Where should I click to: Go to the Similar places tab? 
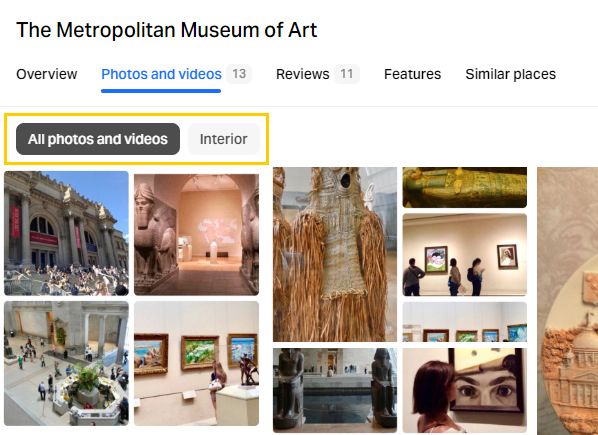(x=510, y=74)
